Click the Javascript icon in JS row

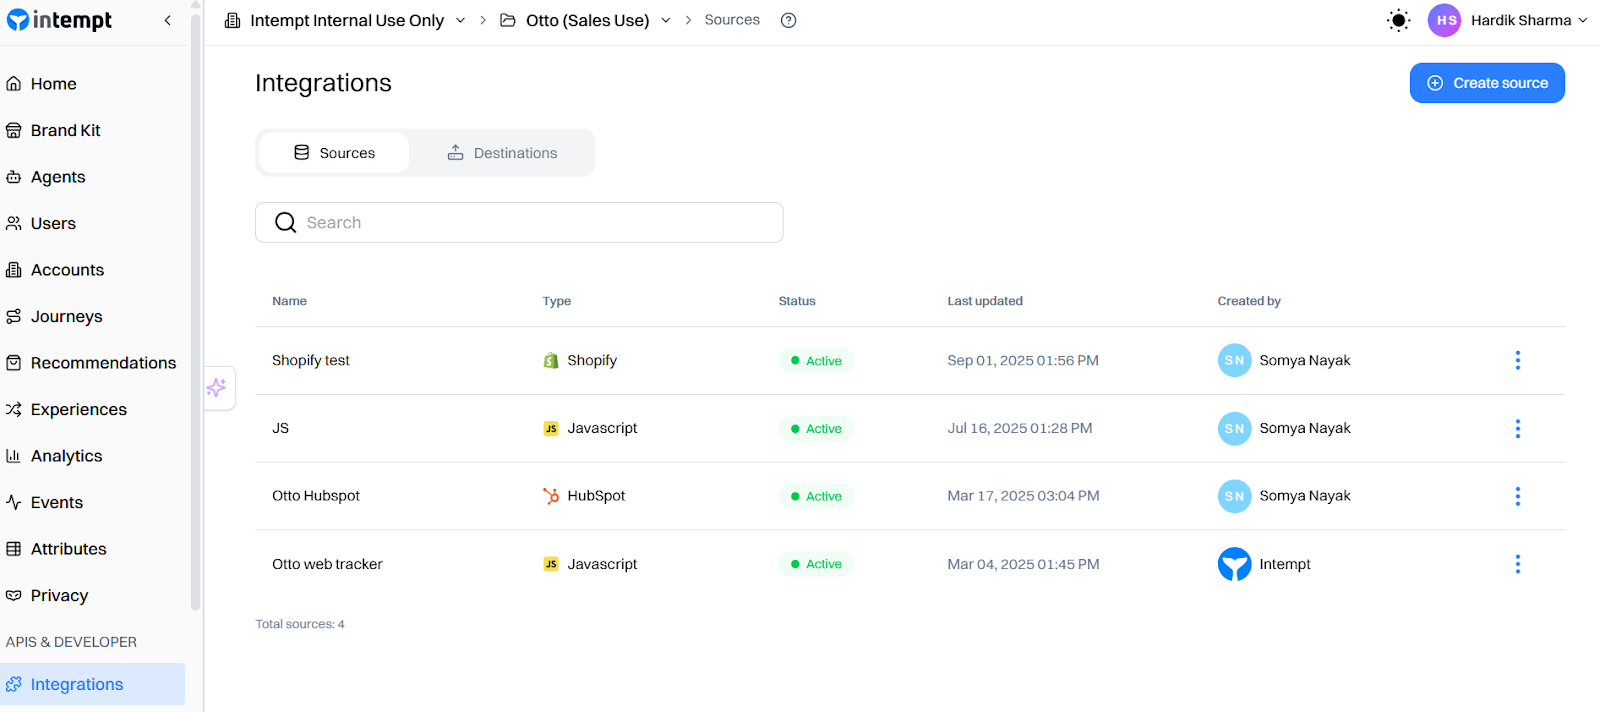[x=551, y=428]
